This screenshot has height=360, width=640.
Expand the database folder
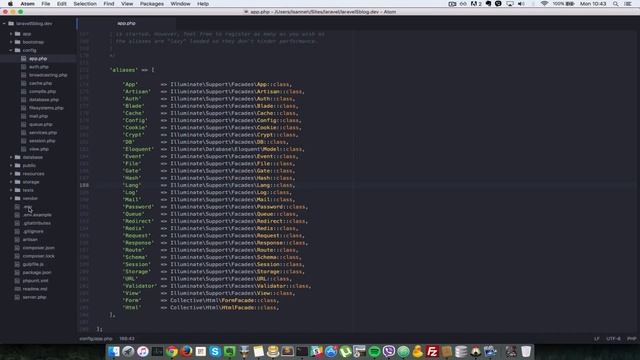[11, 157]
